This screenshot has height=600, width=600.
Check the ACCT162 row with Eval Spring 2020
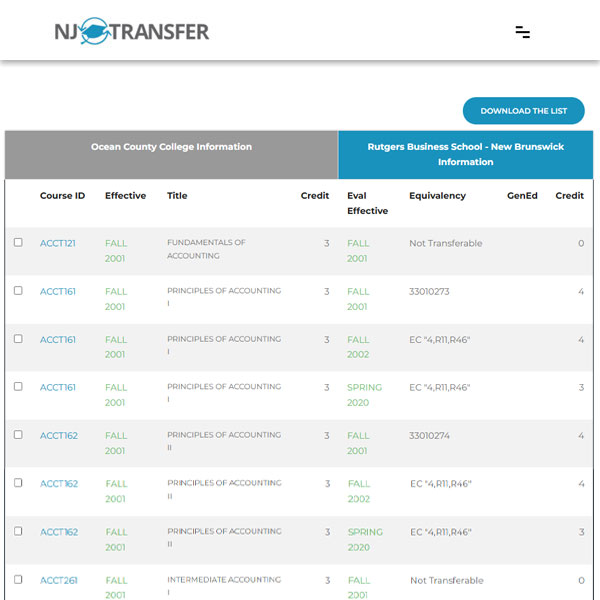(18, 531)
